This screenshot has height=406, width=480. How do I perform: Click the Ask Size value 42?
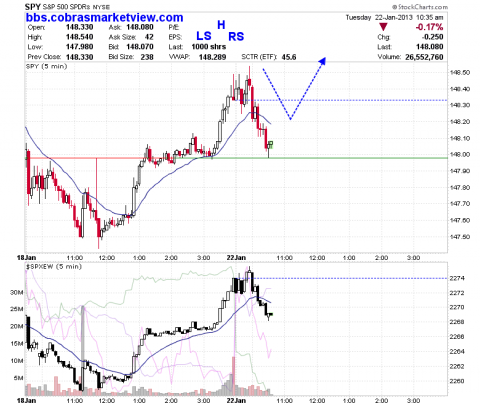149,37
